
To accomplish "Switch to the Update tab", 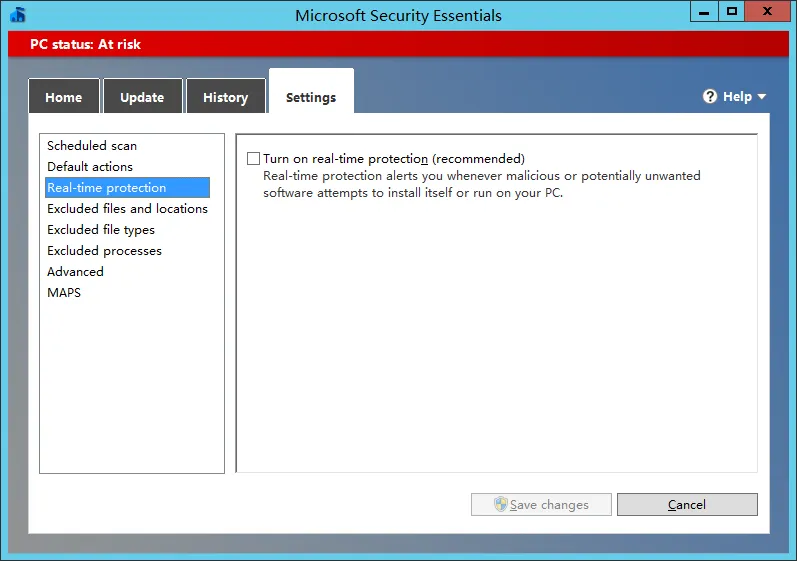I will click(x=142, y=96).
